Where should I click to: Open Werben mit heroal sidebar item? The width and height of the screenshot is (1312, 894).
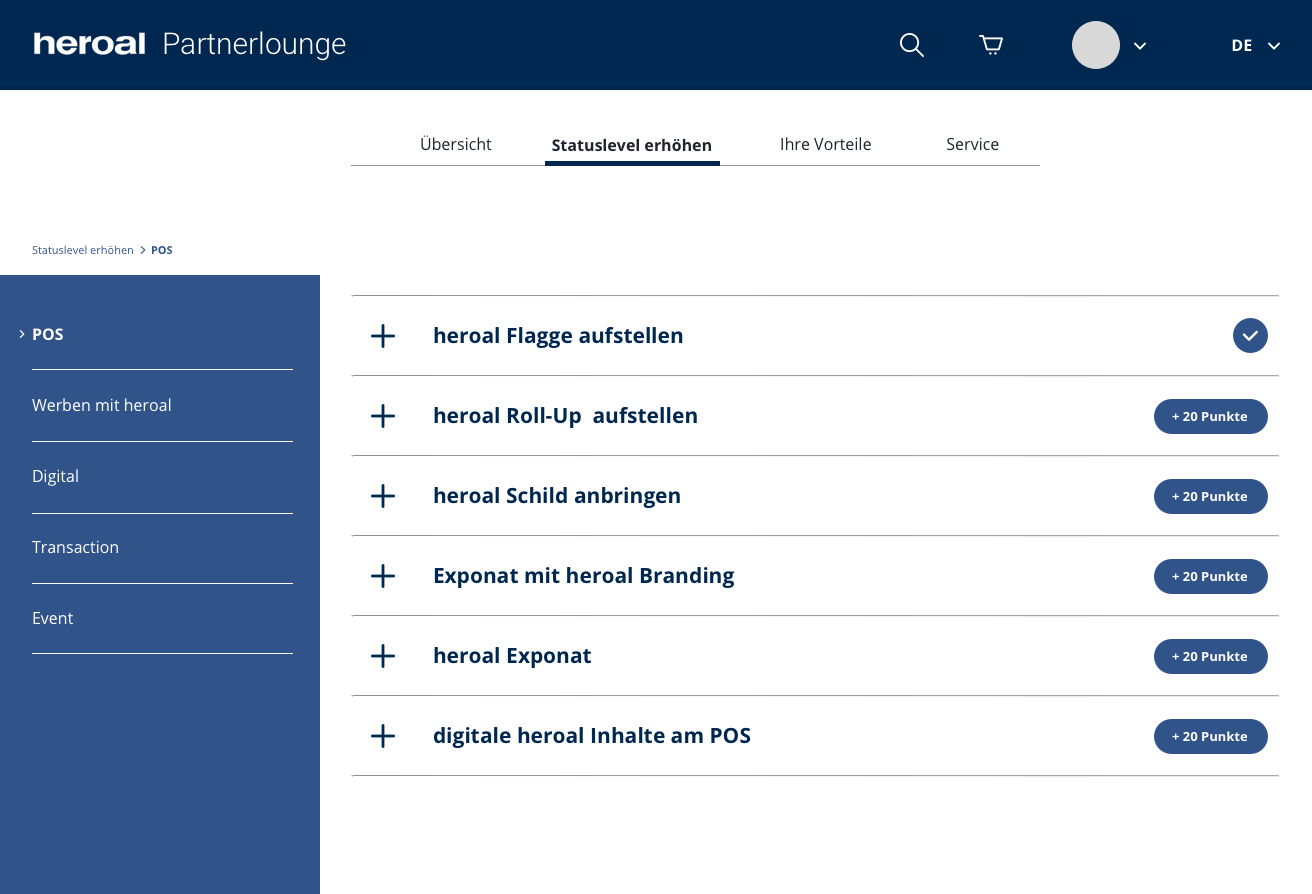pos(102,405)
